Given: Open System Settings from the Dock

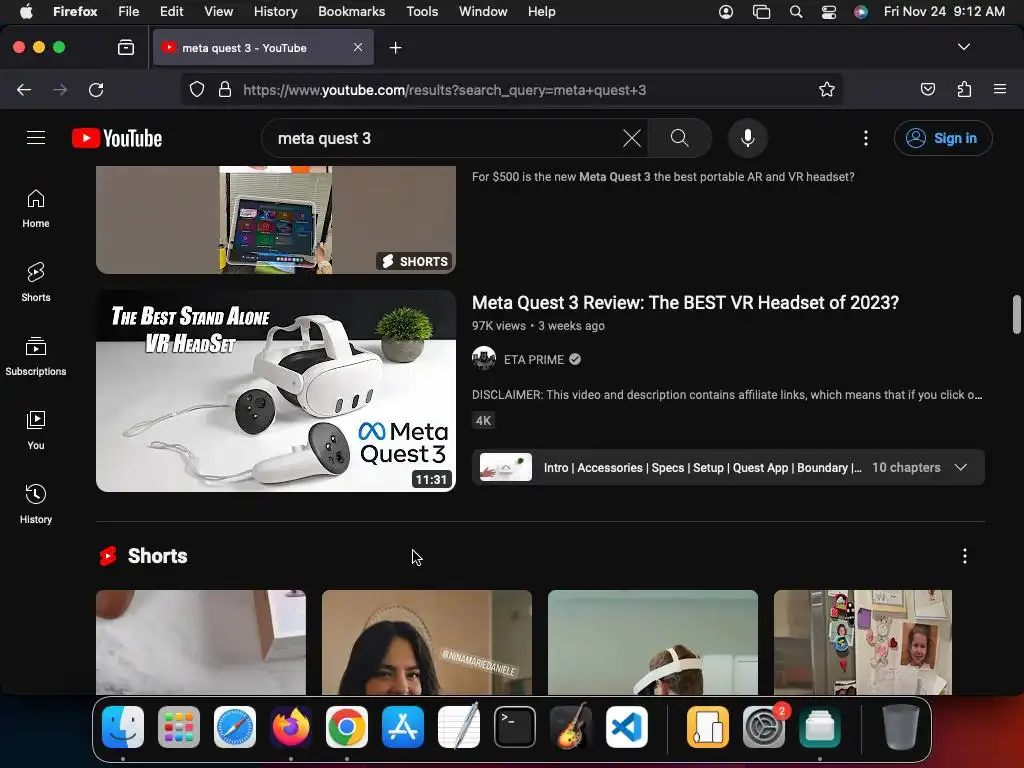Looking at the screenshot, I should coord(764,727).
